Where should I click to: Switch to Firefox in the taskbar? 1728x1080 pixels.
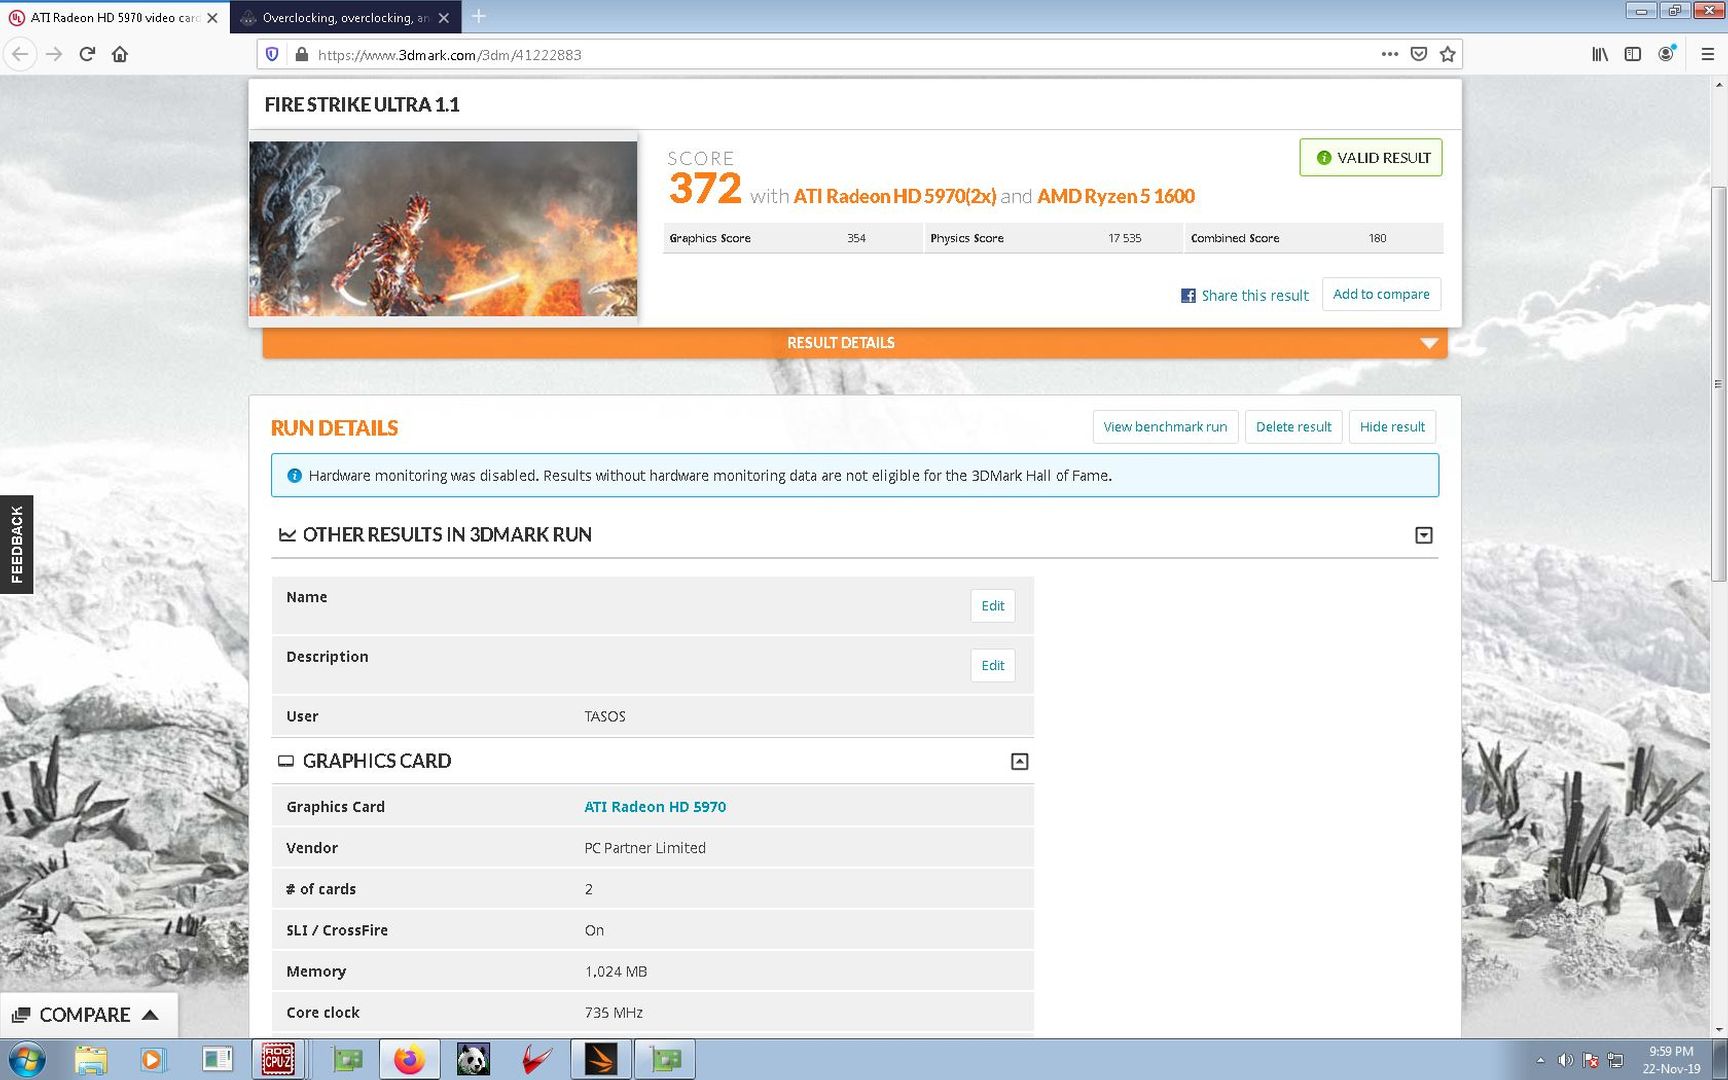tap(409, 1059)
